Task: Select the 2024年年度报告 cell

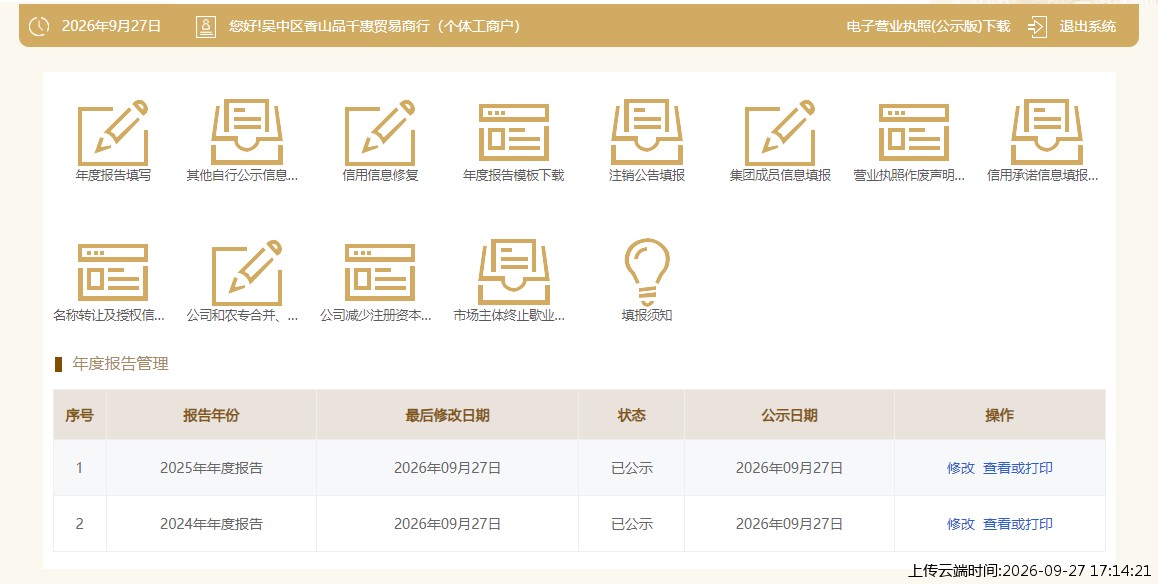Action: click(x=211, y=524)
